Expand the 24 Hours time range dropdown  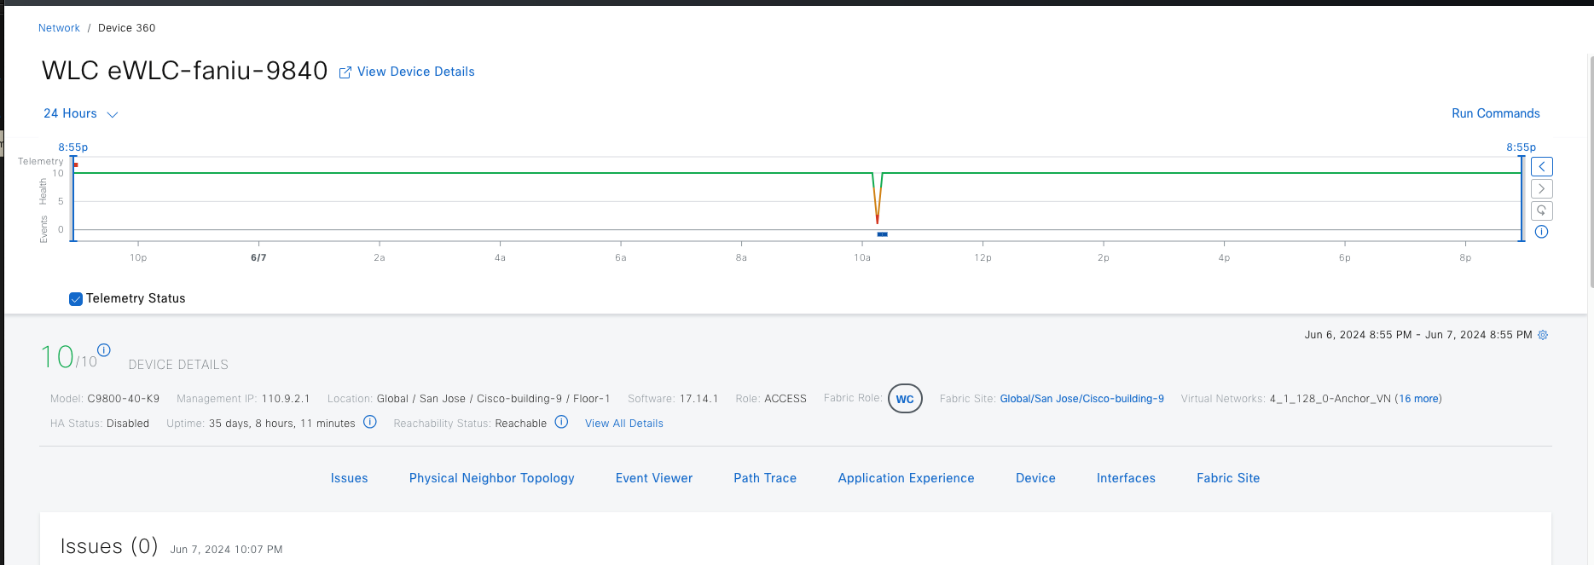tap(80, 114)
